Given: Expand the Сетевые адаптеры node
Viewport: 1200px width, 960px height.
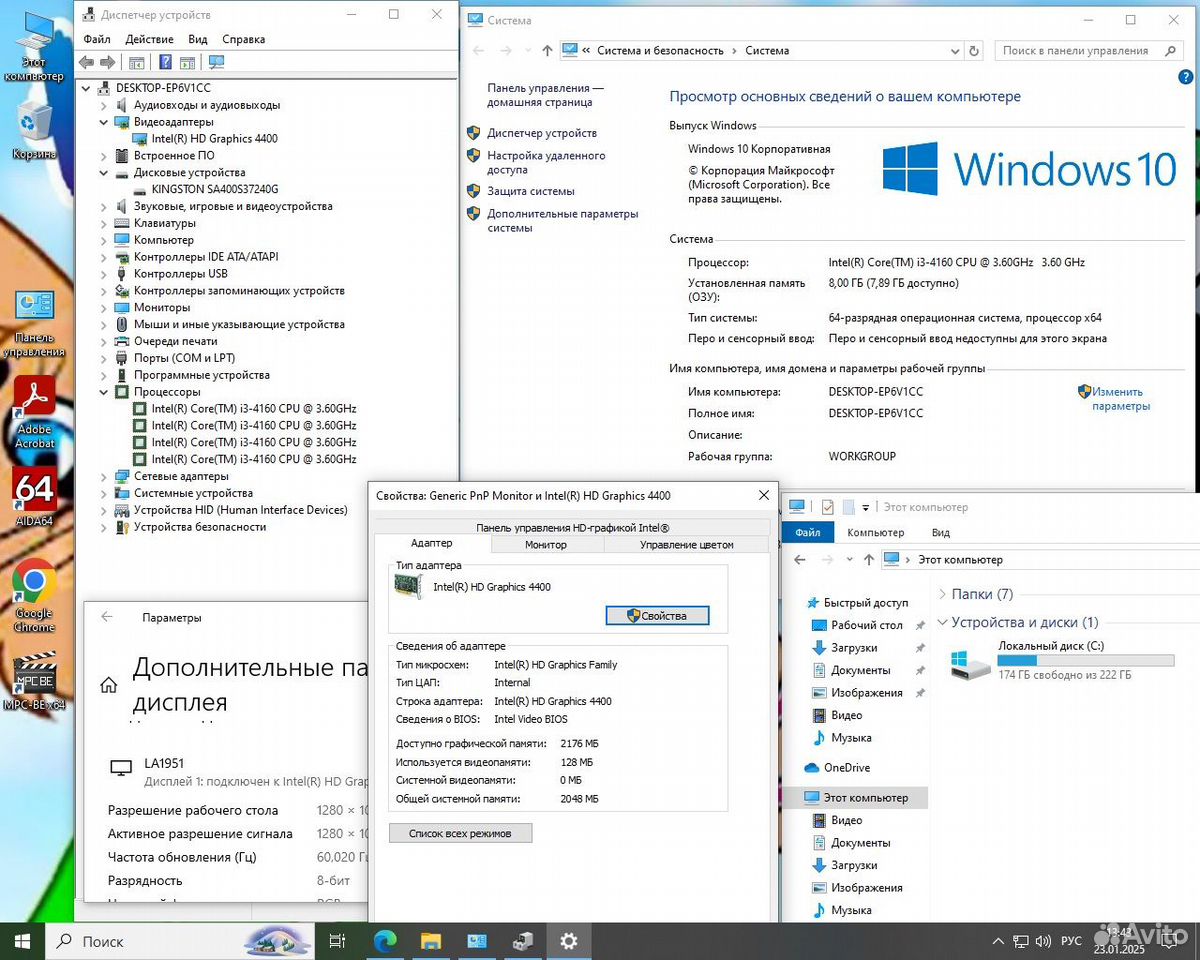Looking at the screenshot, I should (103, 476).
